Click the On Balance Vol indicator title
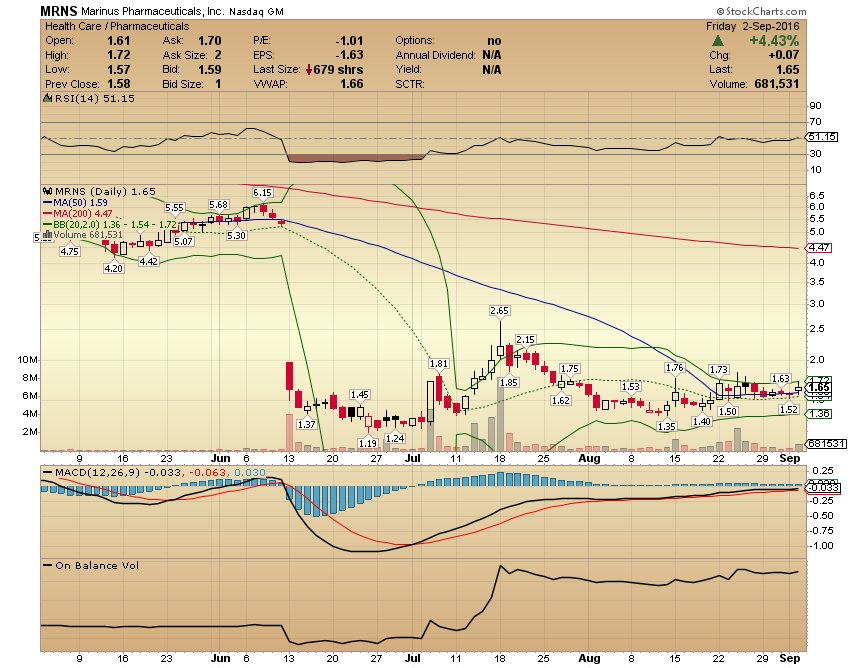Image resolution: width=850 pixels, height=668 pixels. [97, 566]
